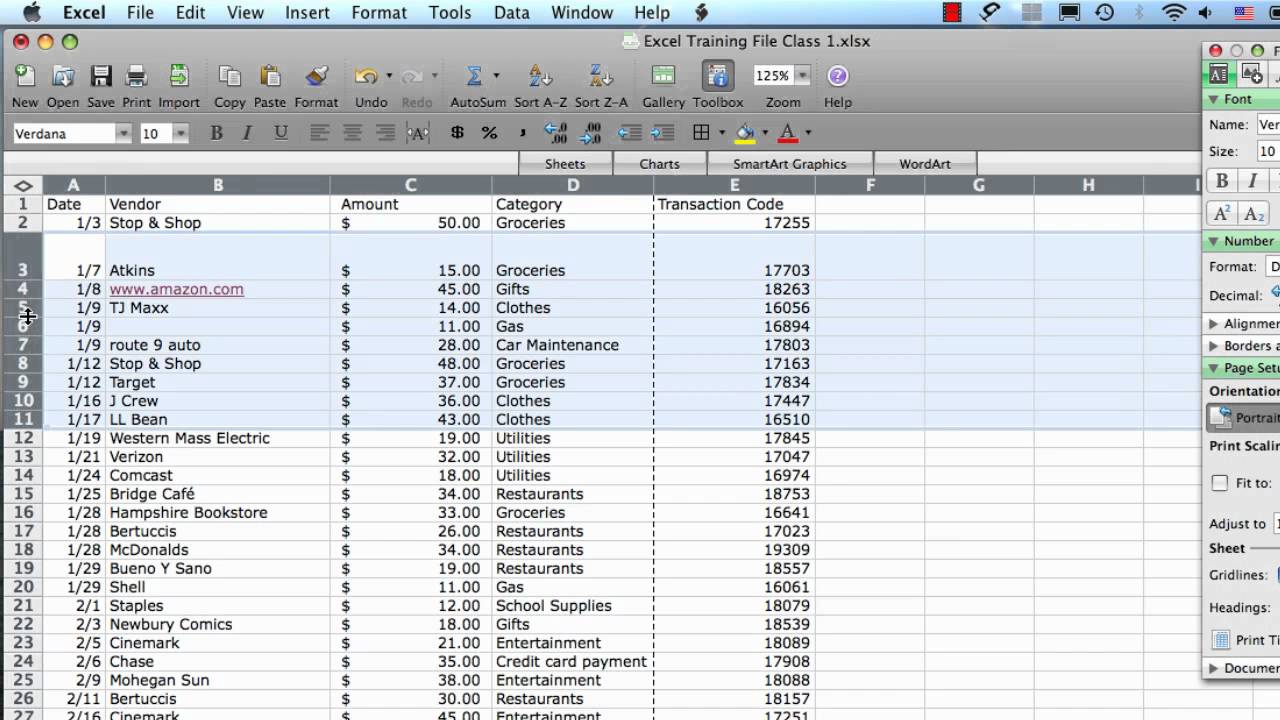Toggle Italic in formatting toolbar

click(248, 133)
